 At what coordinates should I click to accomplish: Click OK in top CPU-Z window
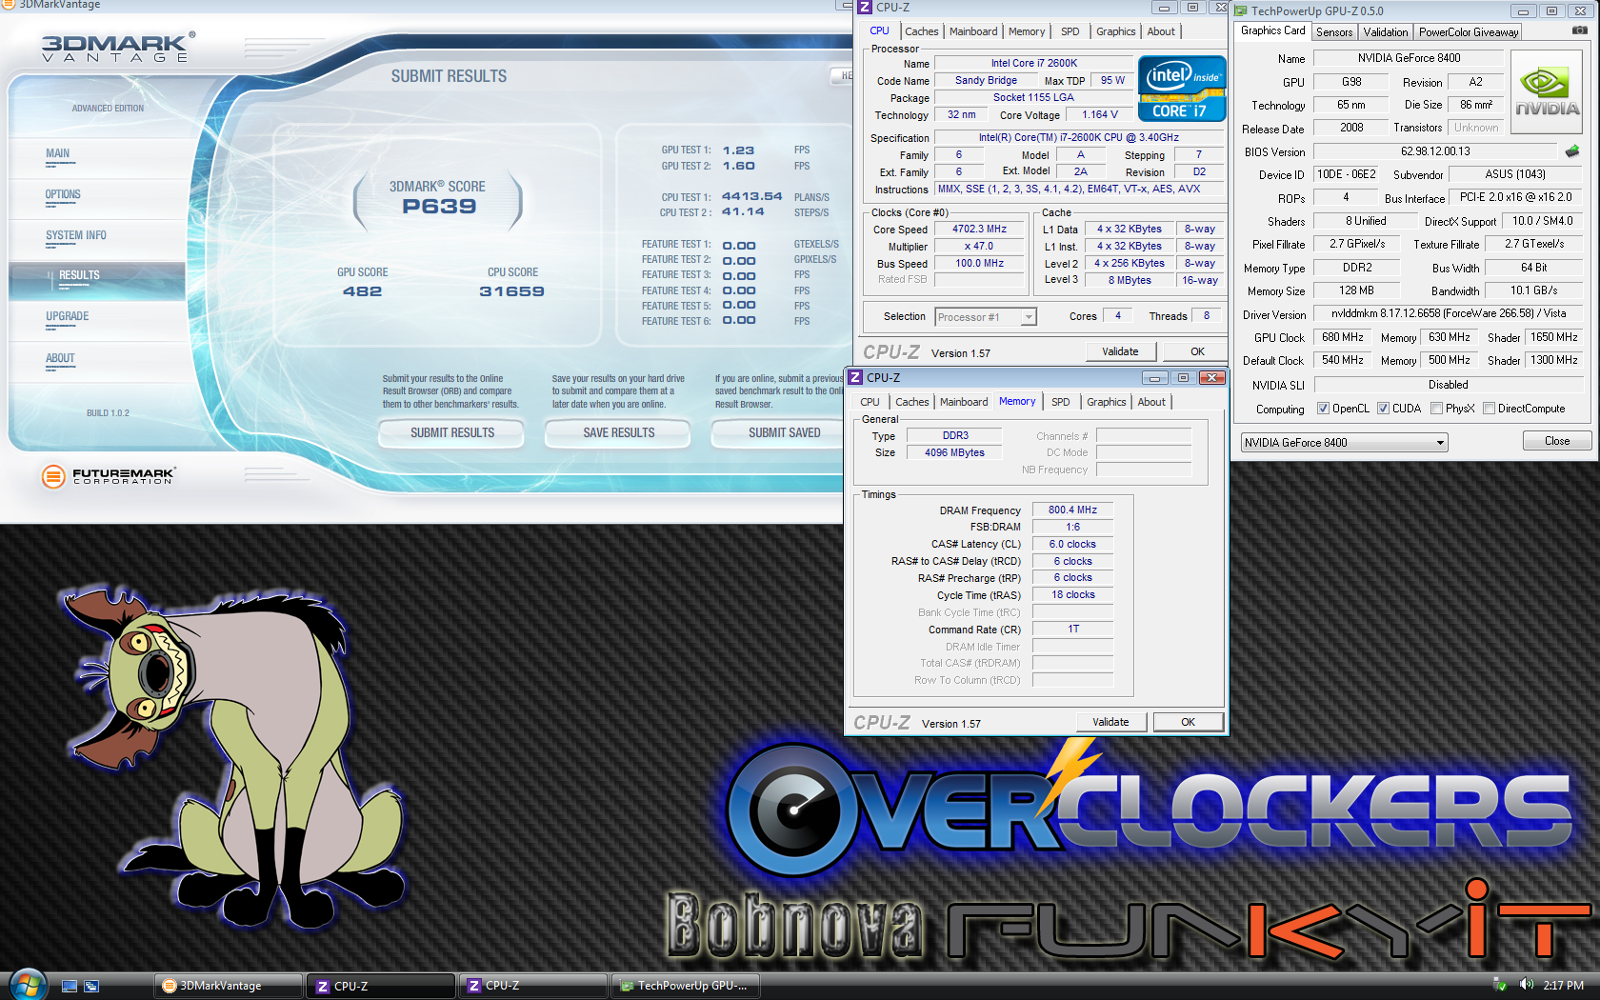tap(1197, 352)
